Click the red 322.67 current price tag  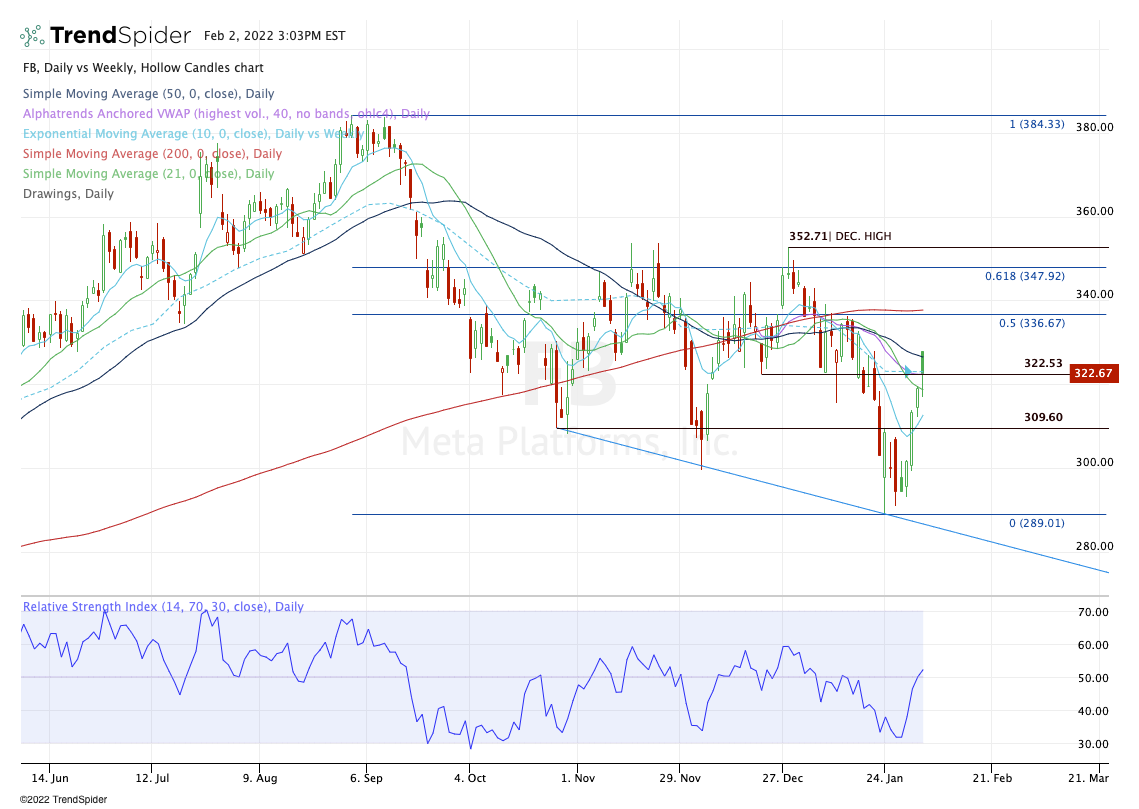(x=1092, y=373)
